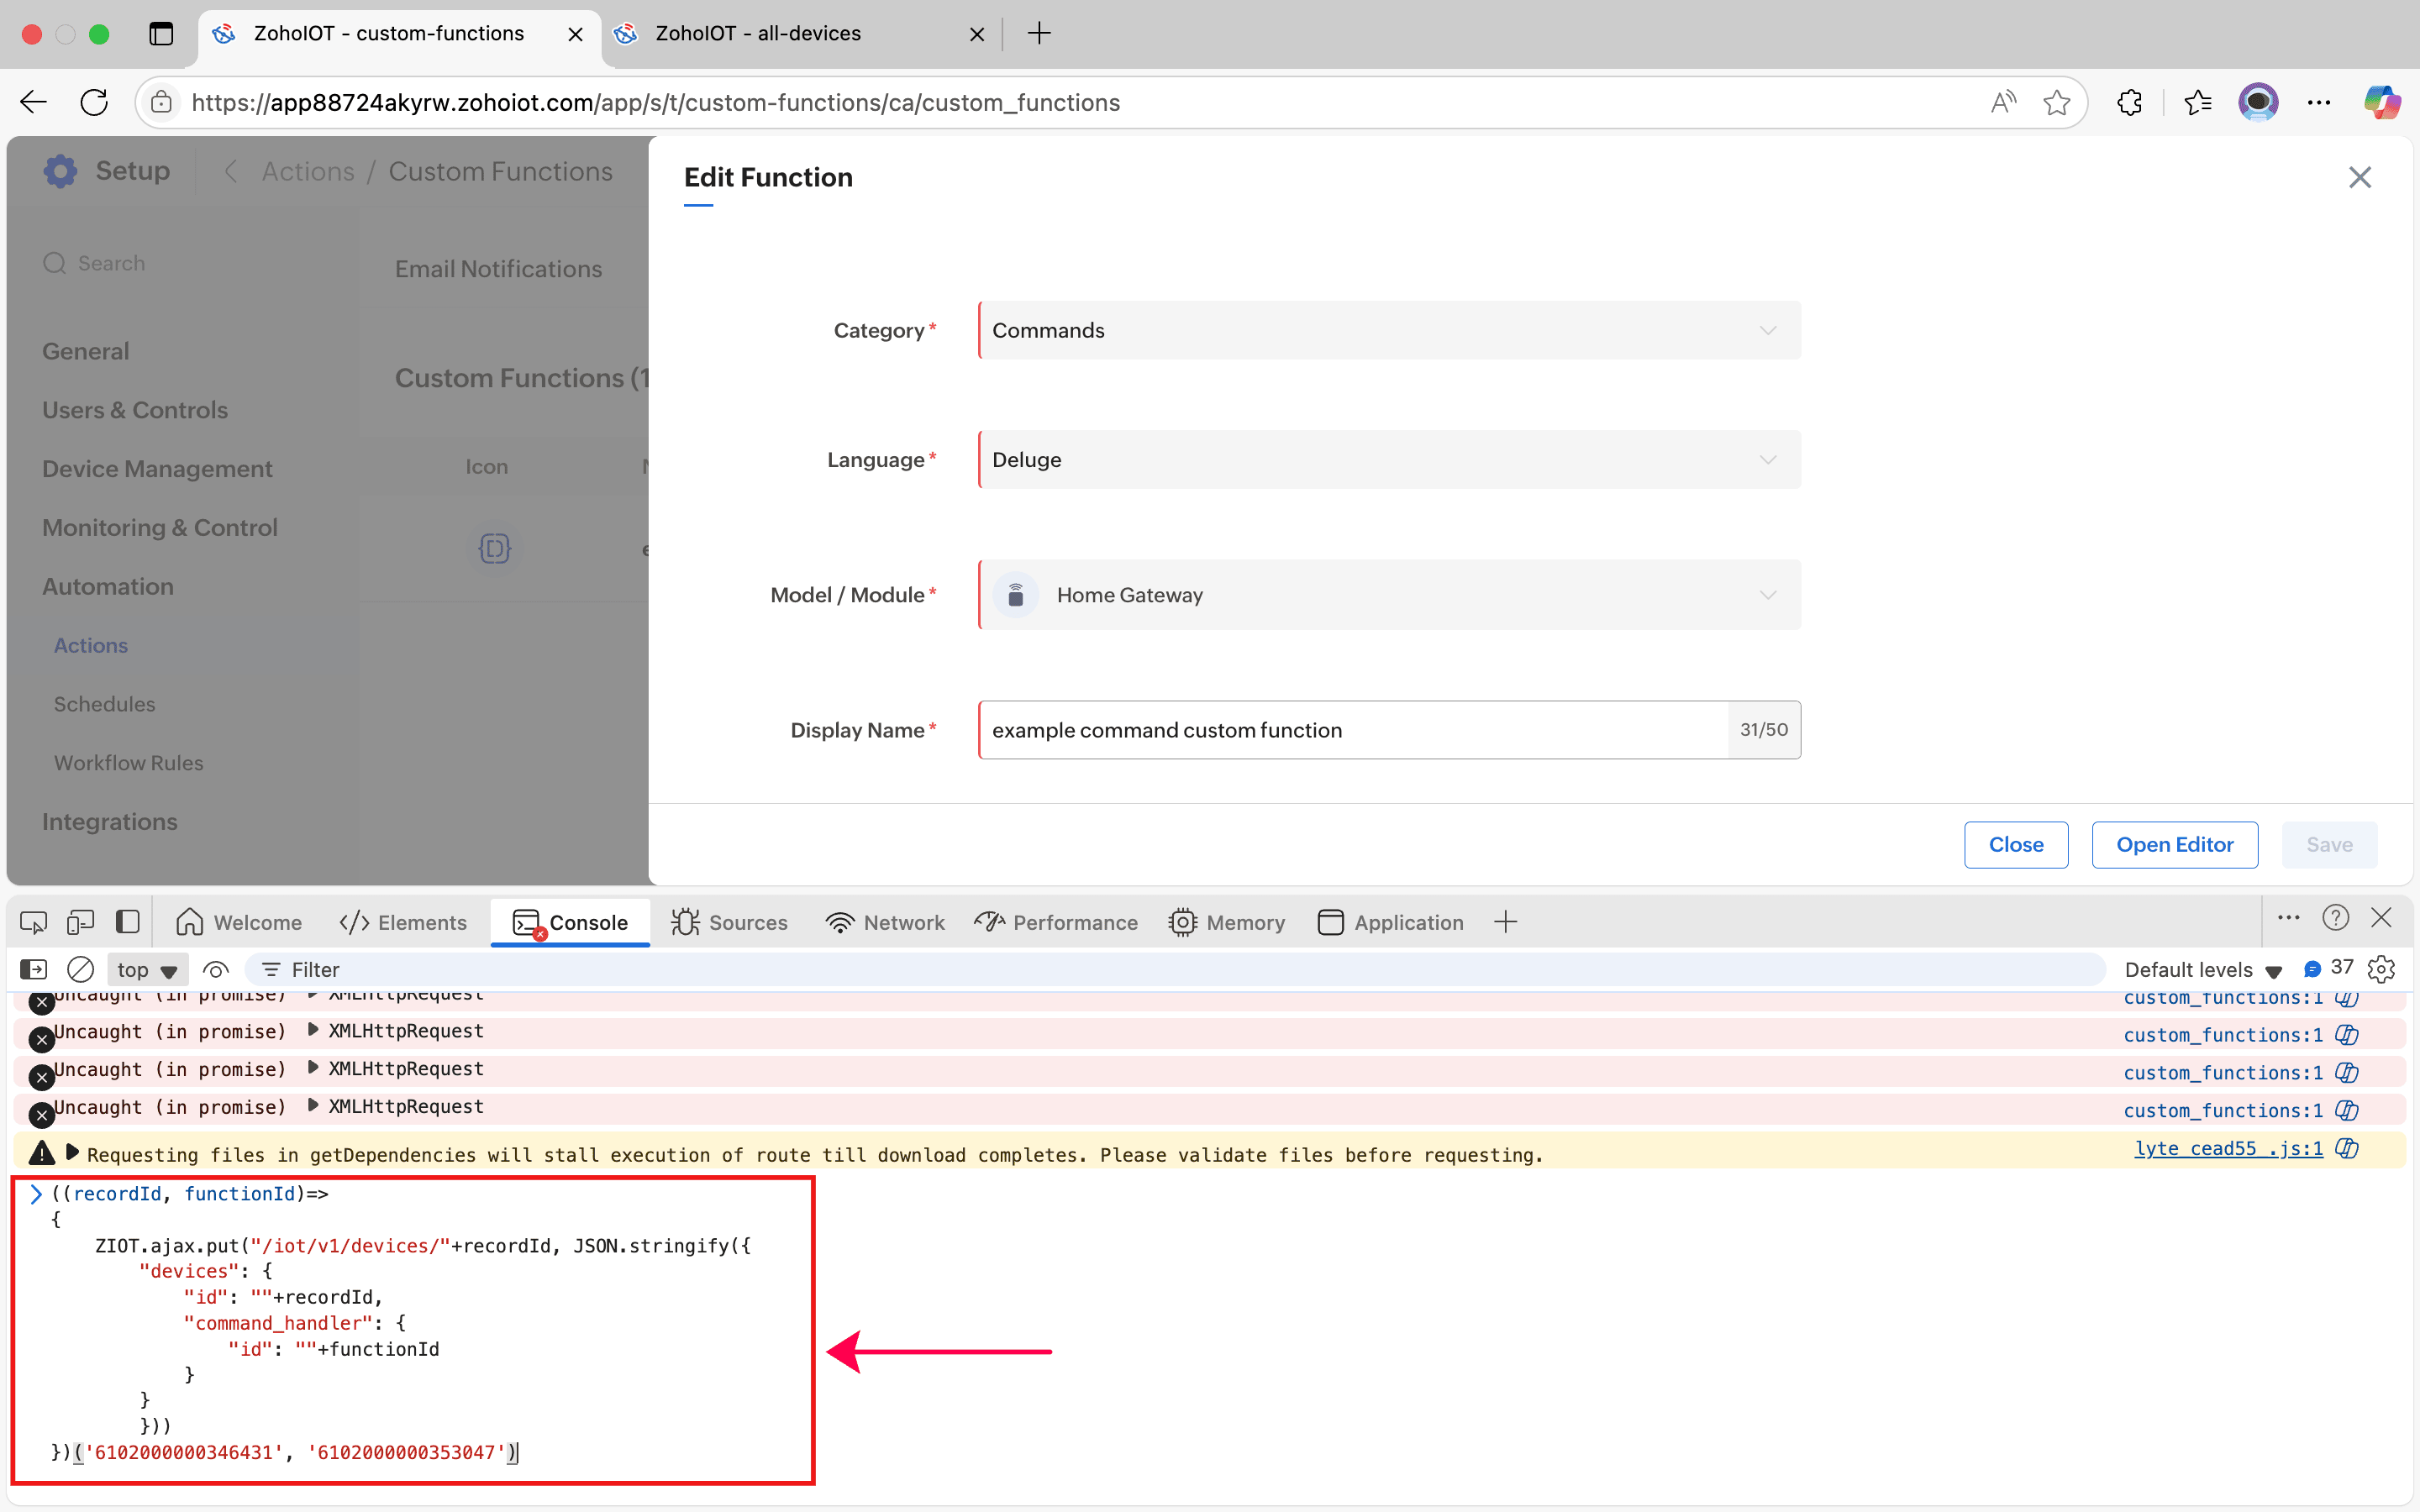
Task: Toggle live expression eye icon
Action: click(216, 969)
